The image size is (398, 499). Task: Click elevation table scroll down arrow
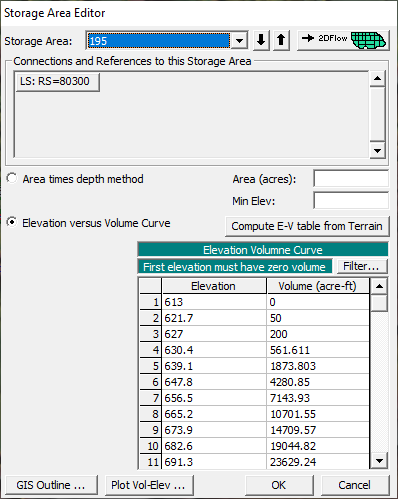click(x=379, y=461)
